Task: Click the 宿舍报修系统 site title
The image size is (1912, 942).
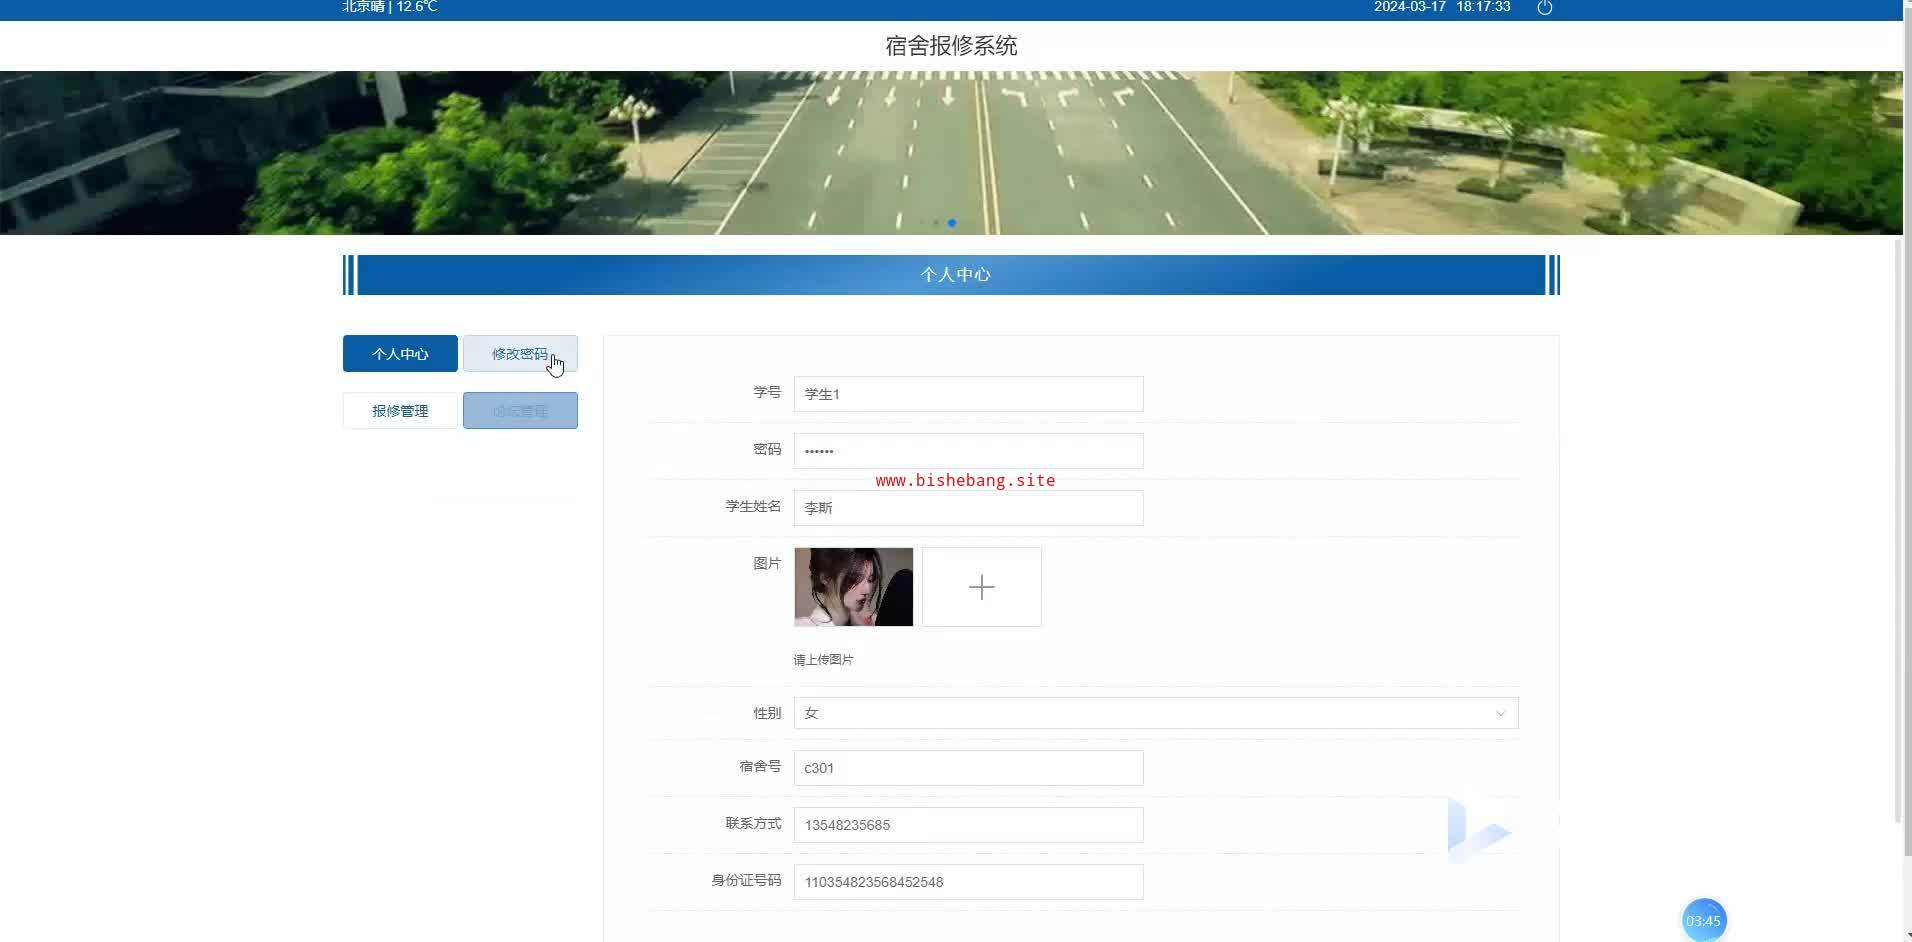Action: coord(951,46)
